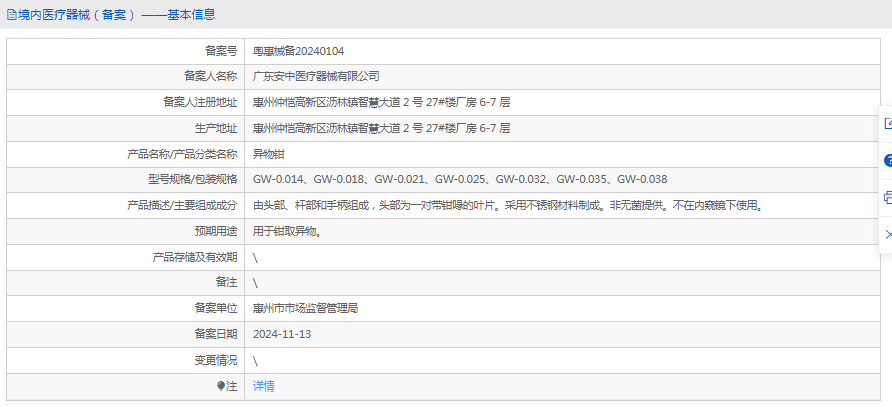892x407 pixels.
Task: Select company name 广东安中医疗器械有限公司
Action: point(316,77)
